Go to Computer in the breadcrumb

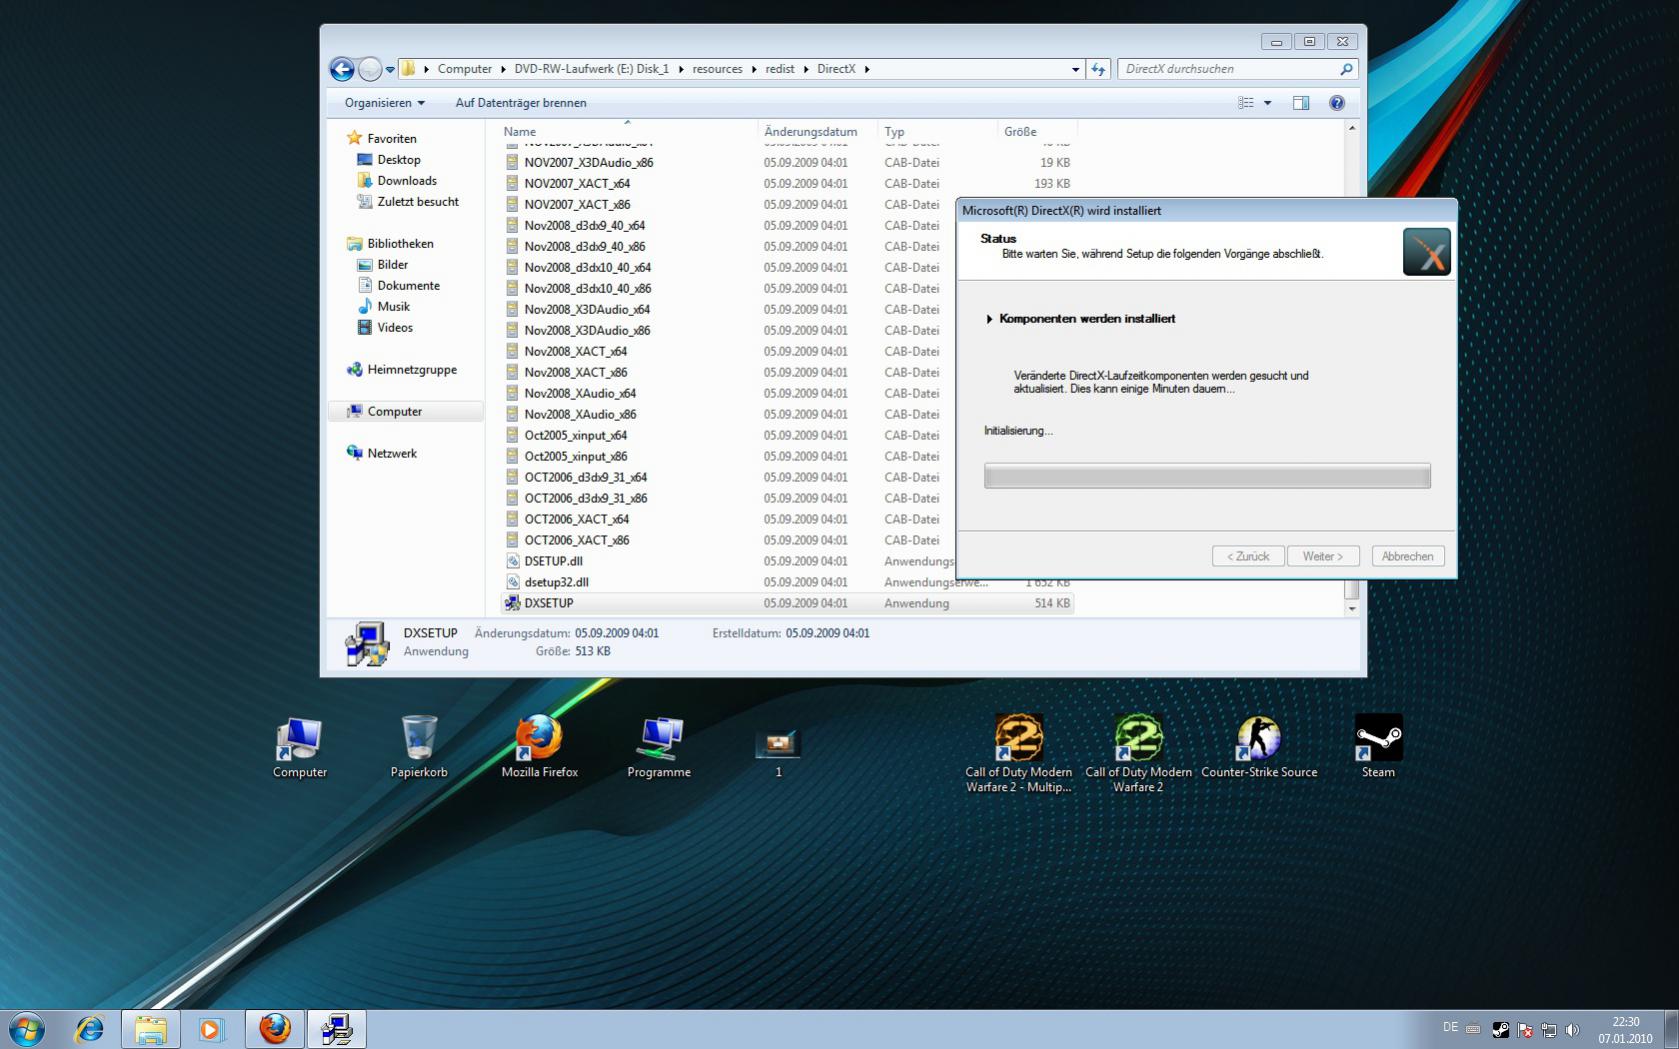click(x=464, y=69)
